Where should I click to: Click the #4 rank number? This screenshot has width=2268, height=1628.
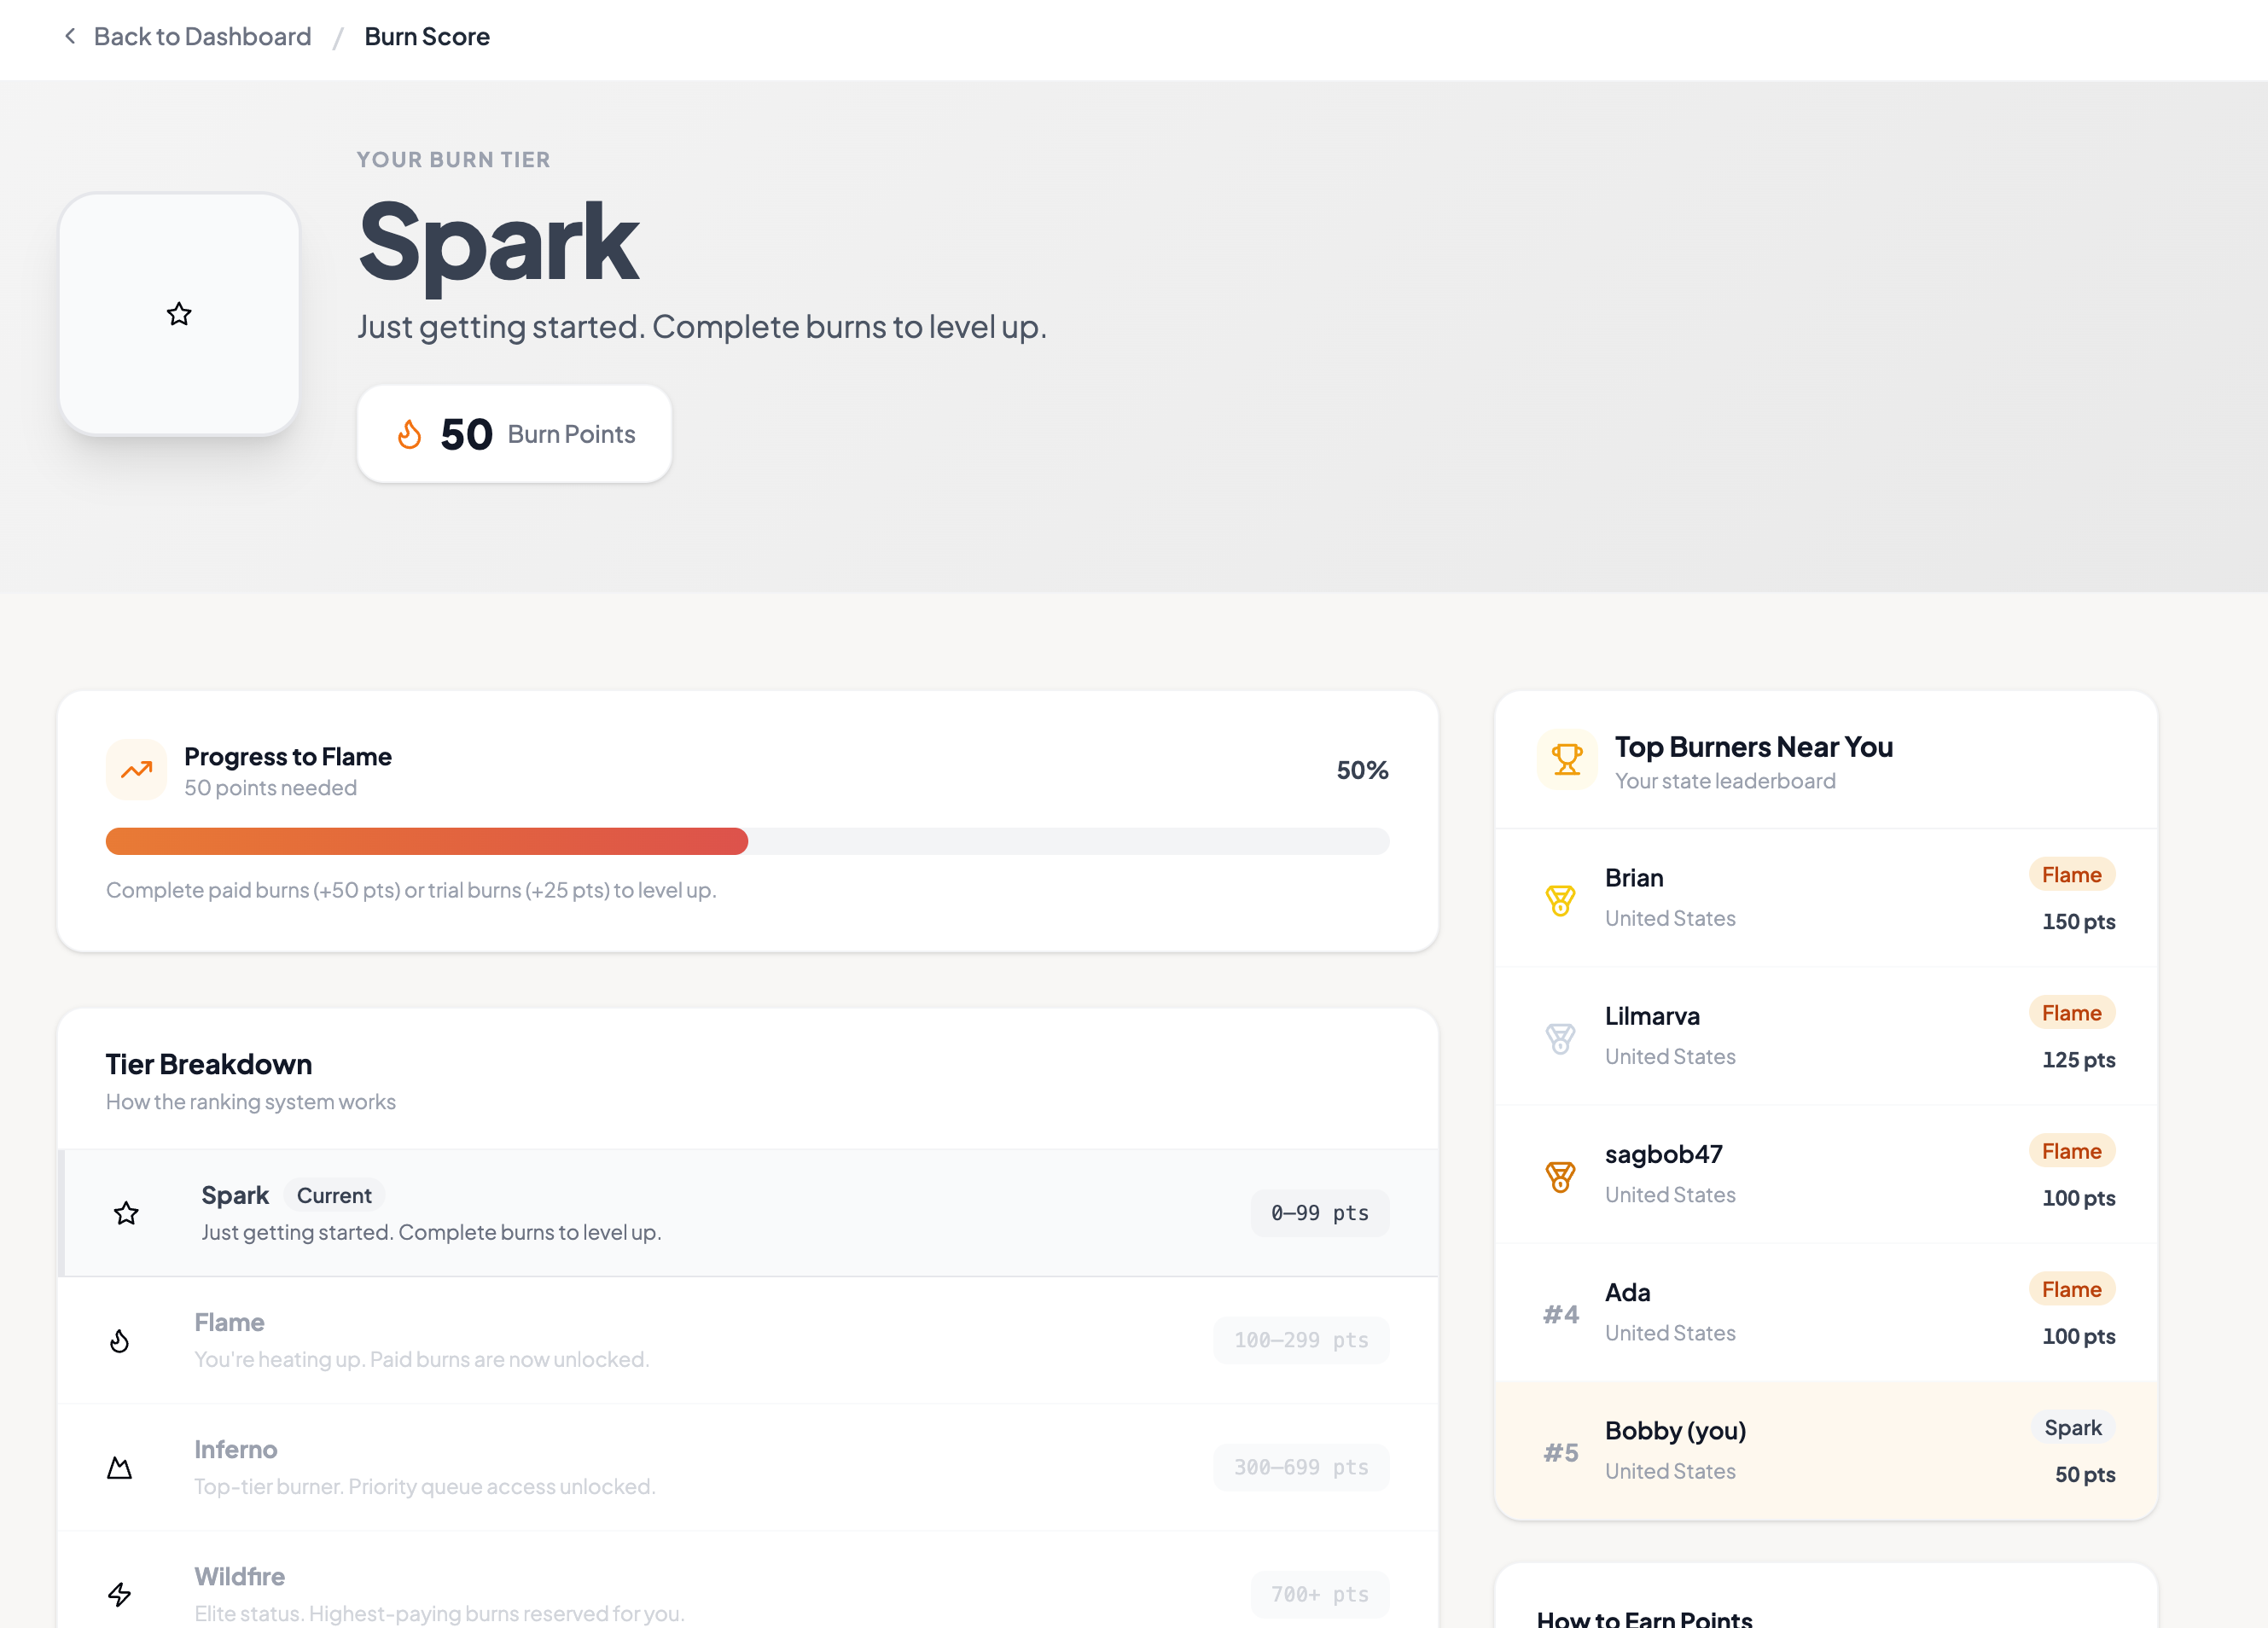pos(1560,1314)
